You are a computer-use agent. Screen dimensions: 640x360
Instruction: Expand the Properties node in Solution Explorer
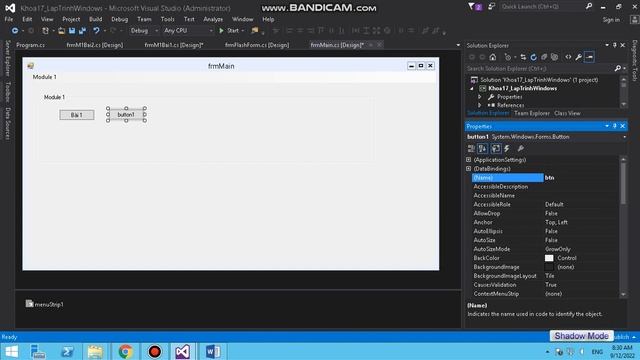(x=480, y=97)
